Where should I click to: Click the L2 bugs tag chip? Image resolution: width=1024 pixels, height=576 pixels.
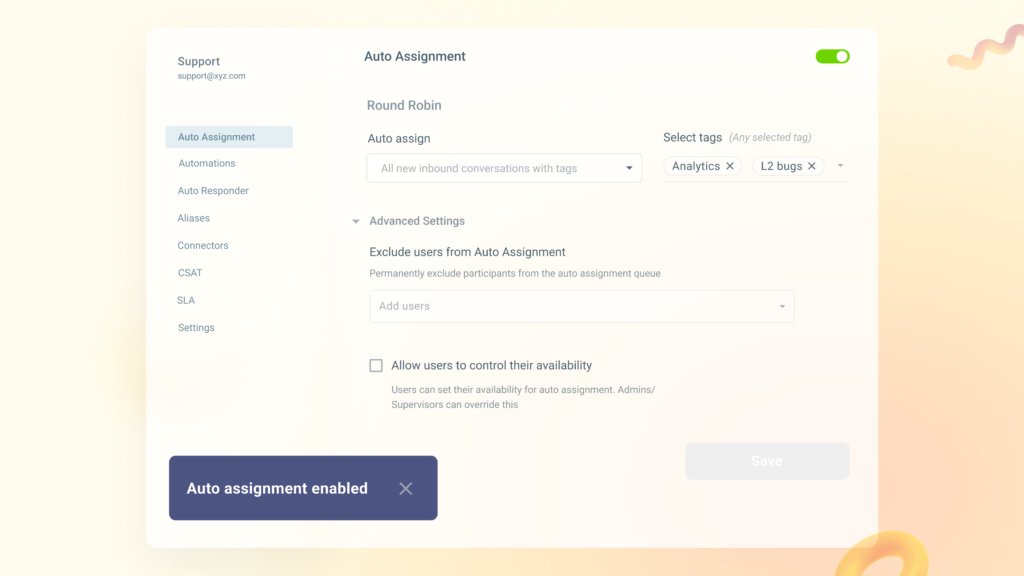point(788,166)
